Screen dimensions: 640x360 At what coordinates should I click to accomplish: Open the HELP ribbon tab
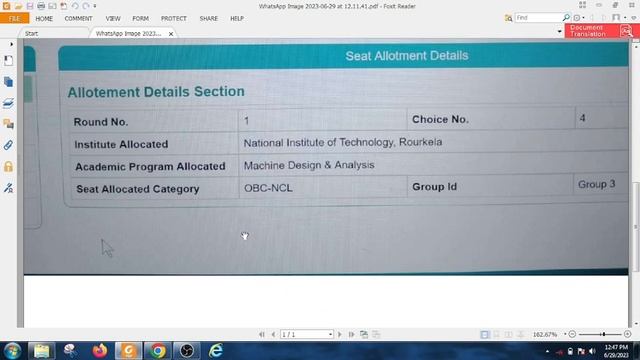237,18
